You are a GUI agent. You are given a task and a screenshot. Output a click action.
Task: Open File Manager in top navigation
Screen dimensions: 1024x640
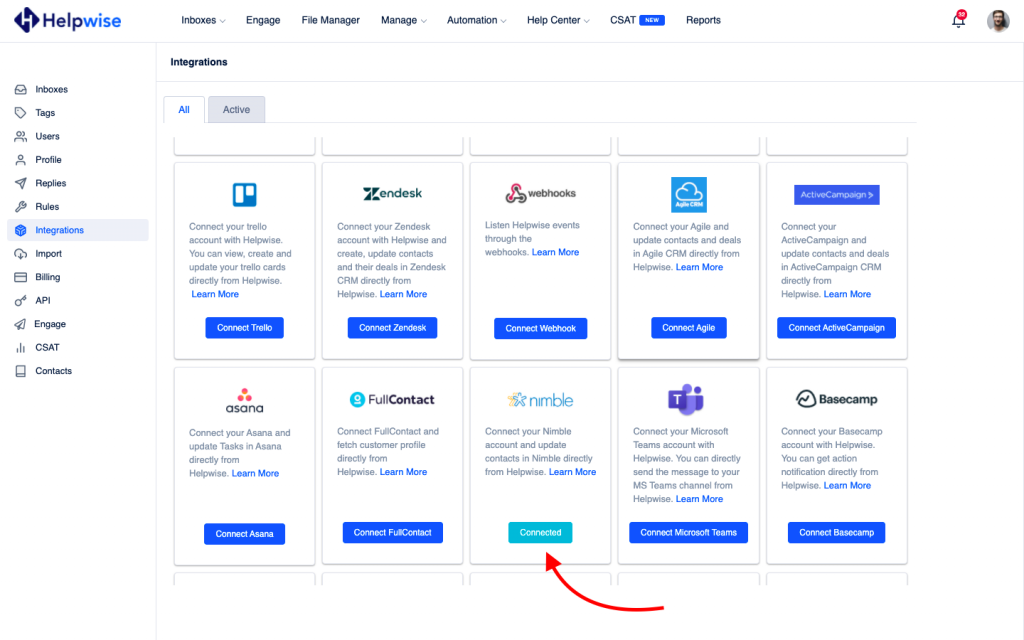[330, 20]
